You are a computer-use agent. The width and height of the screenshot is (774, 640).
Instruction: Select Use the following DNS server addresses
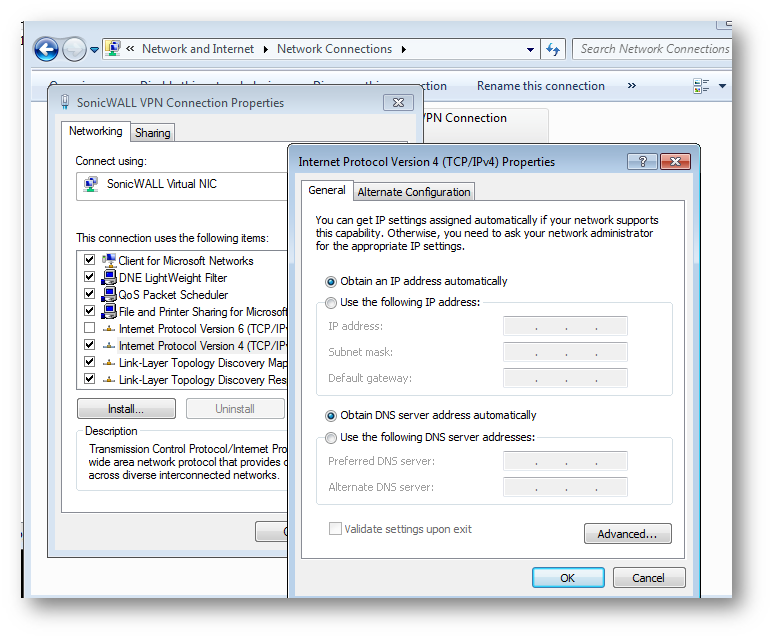[331, 438]
